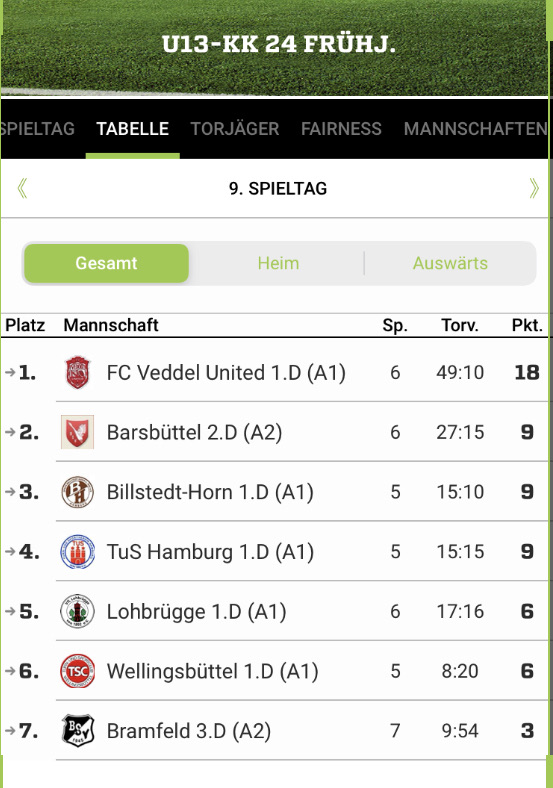Open the Fairness tab
The height and width of the screenshot is (788, 553).
coord(341,129)
